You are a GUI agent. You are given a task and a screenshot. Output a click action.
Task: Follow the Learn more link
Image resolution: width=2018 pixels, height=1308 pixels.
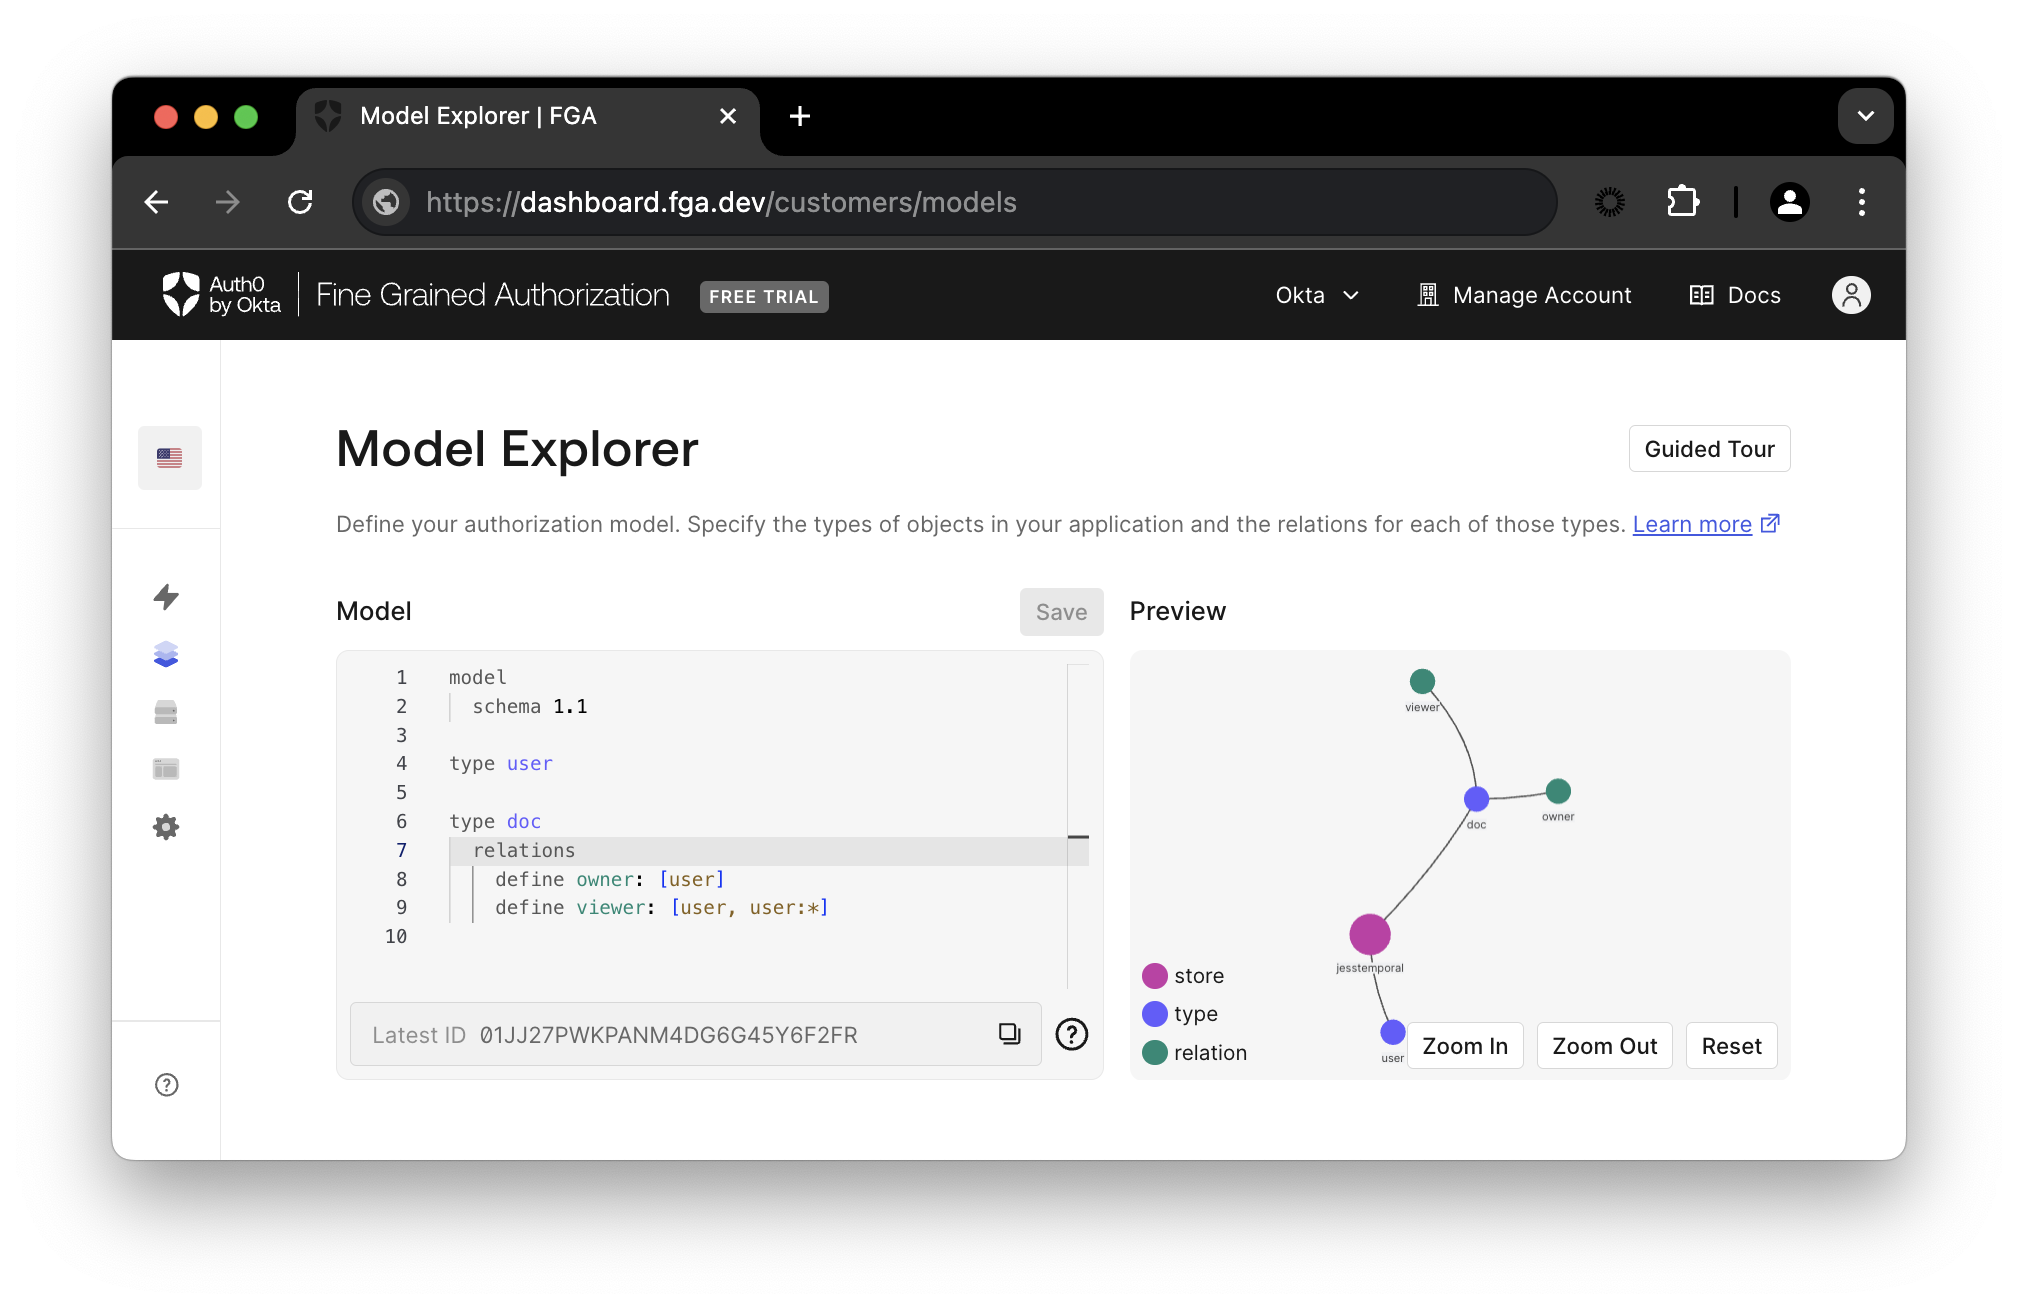(x=1692, y=524)
